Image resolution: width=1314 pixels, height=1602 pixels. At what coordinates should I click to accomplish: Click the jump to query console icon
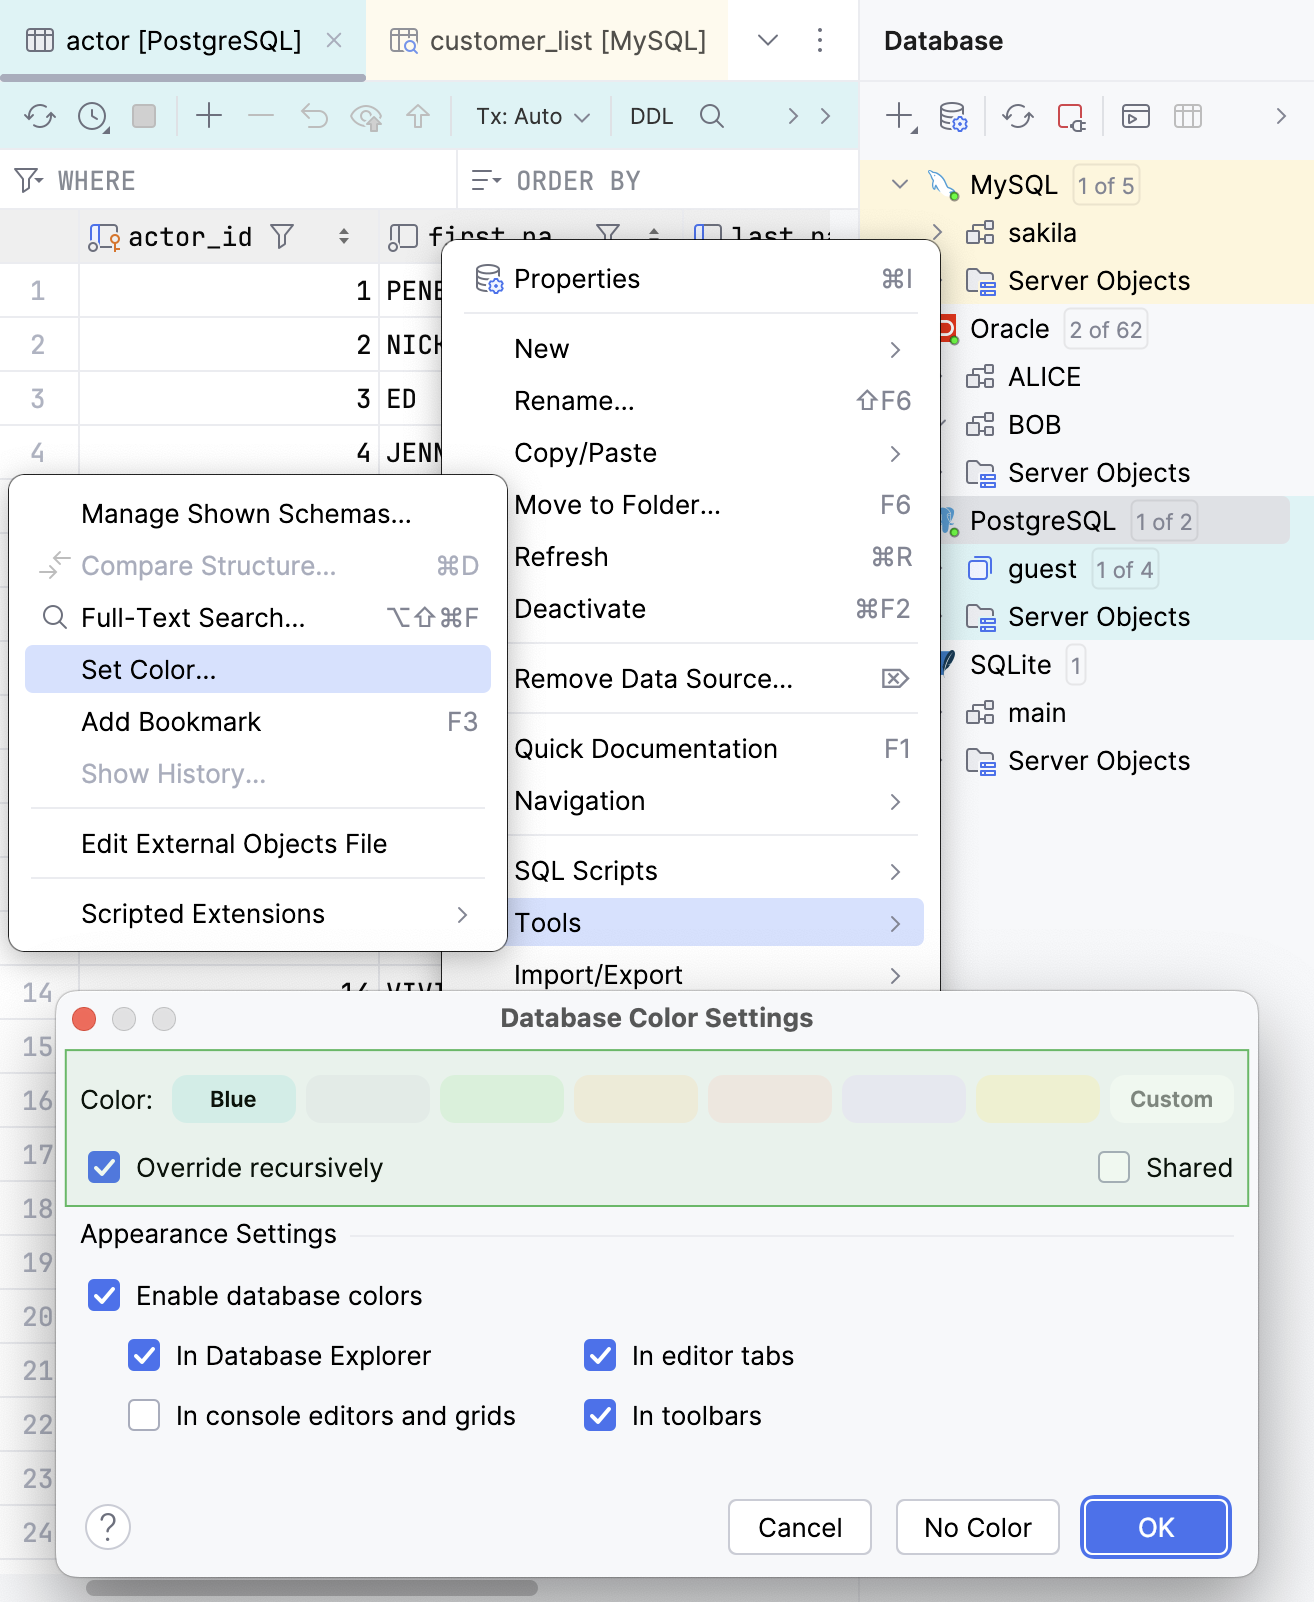click(x=1136, y=116)
